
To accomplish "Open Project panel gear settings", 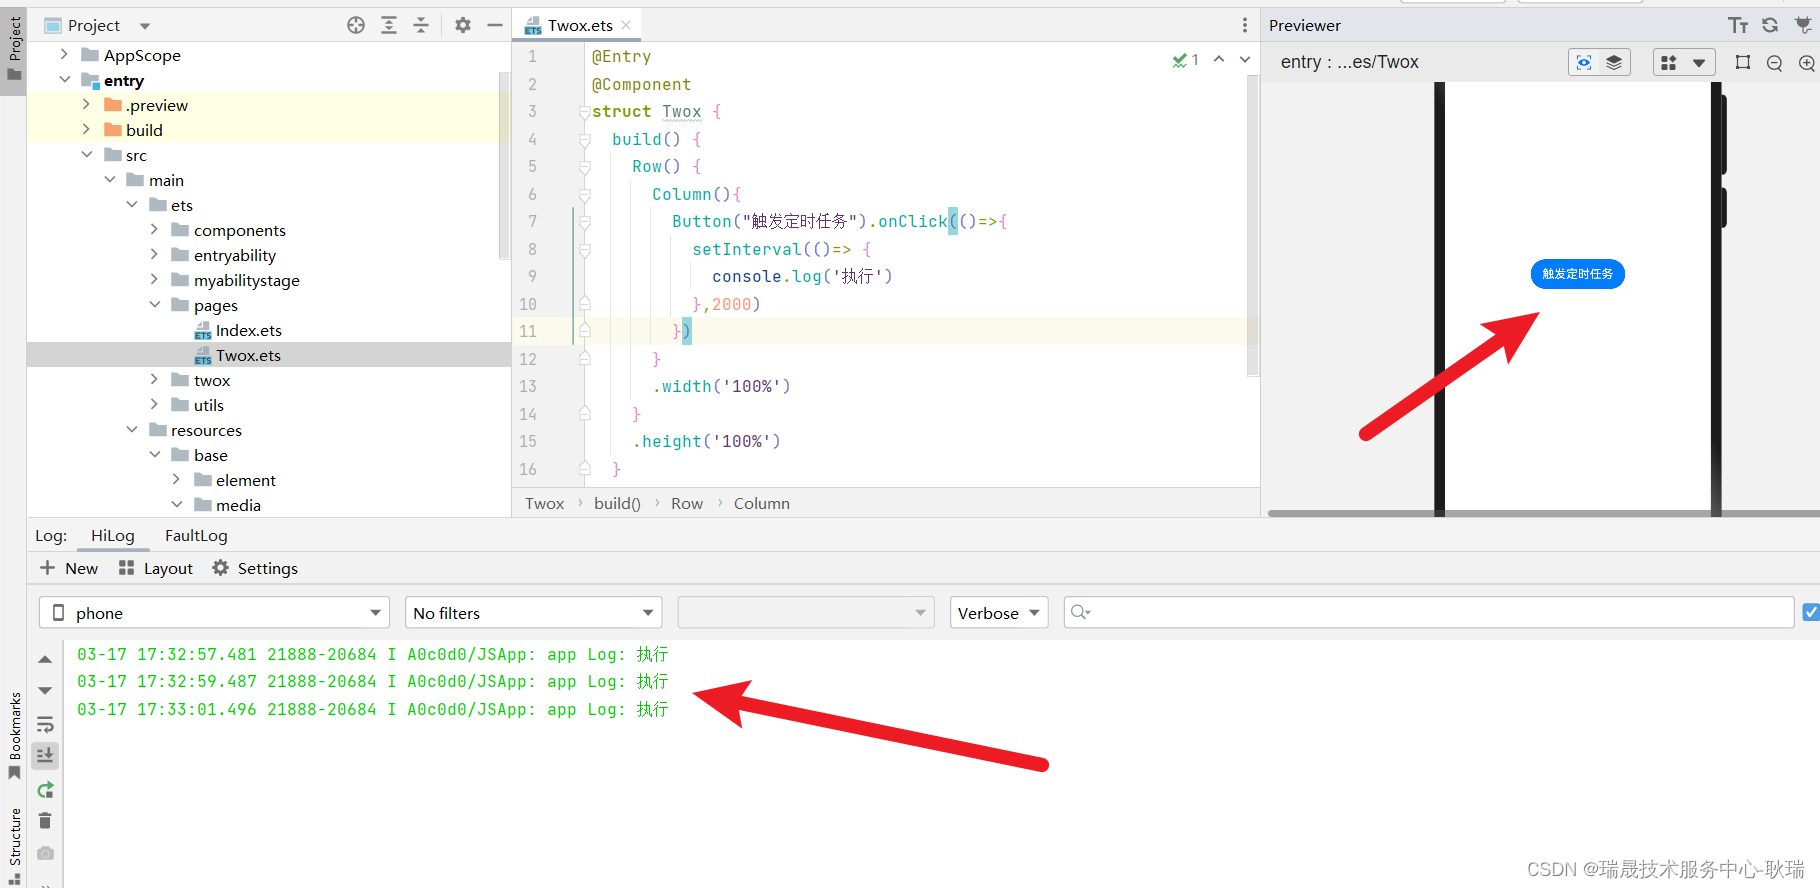I will (462, 25).
